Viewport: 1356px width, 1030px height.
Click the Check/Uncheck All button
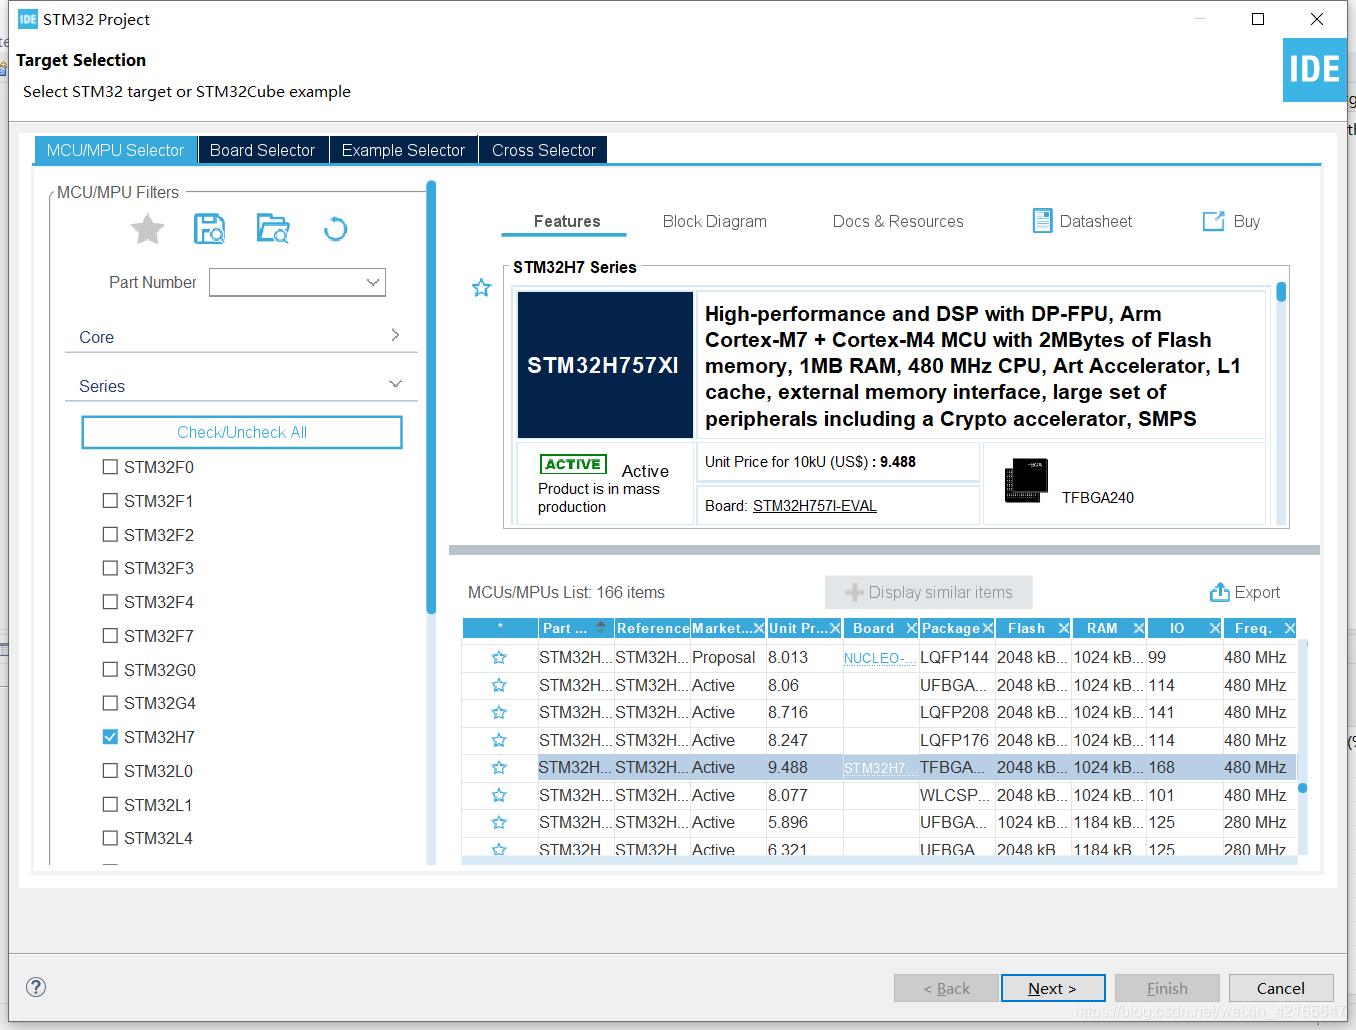(242, 432)
